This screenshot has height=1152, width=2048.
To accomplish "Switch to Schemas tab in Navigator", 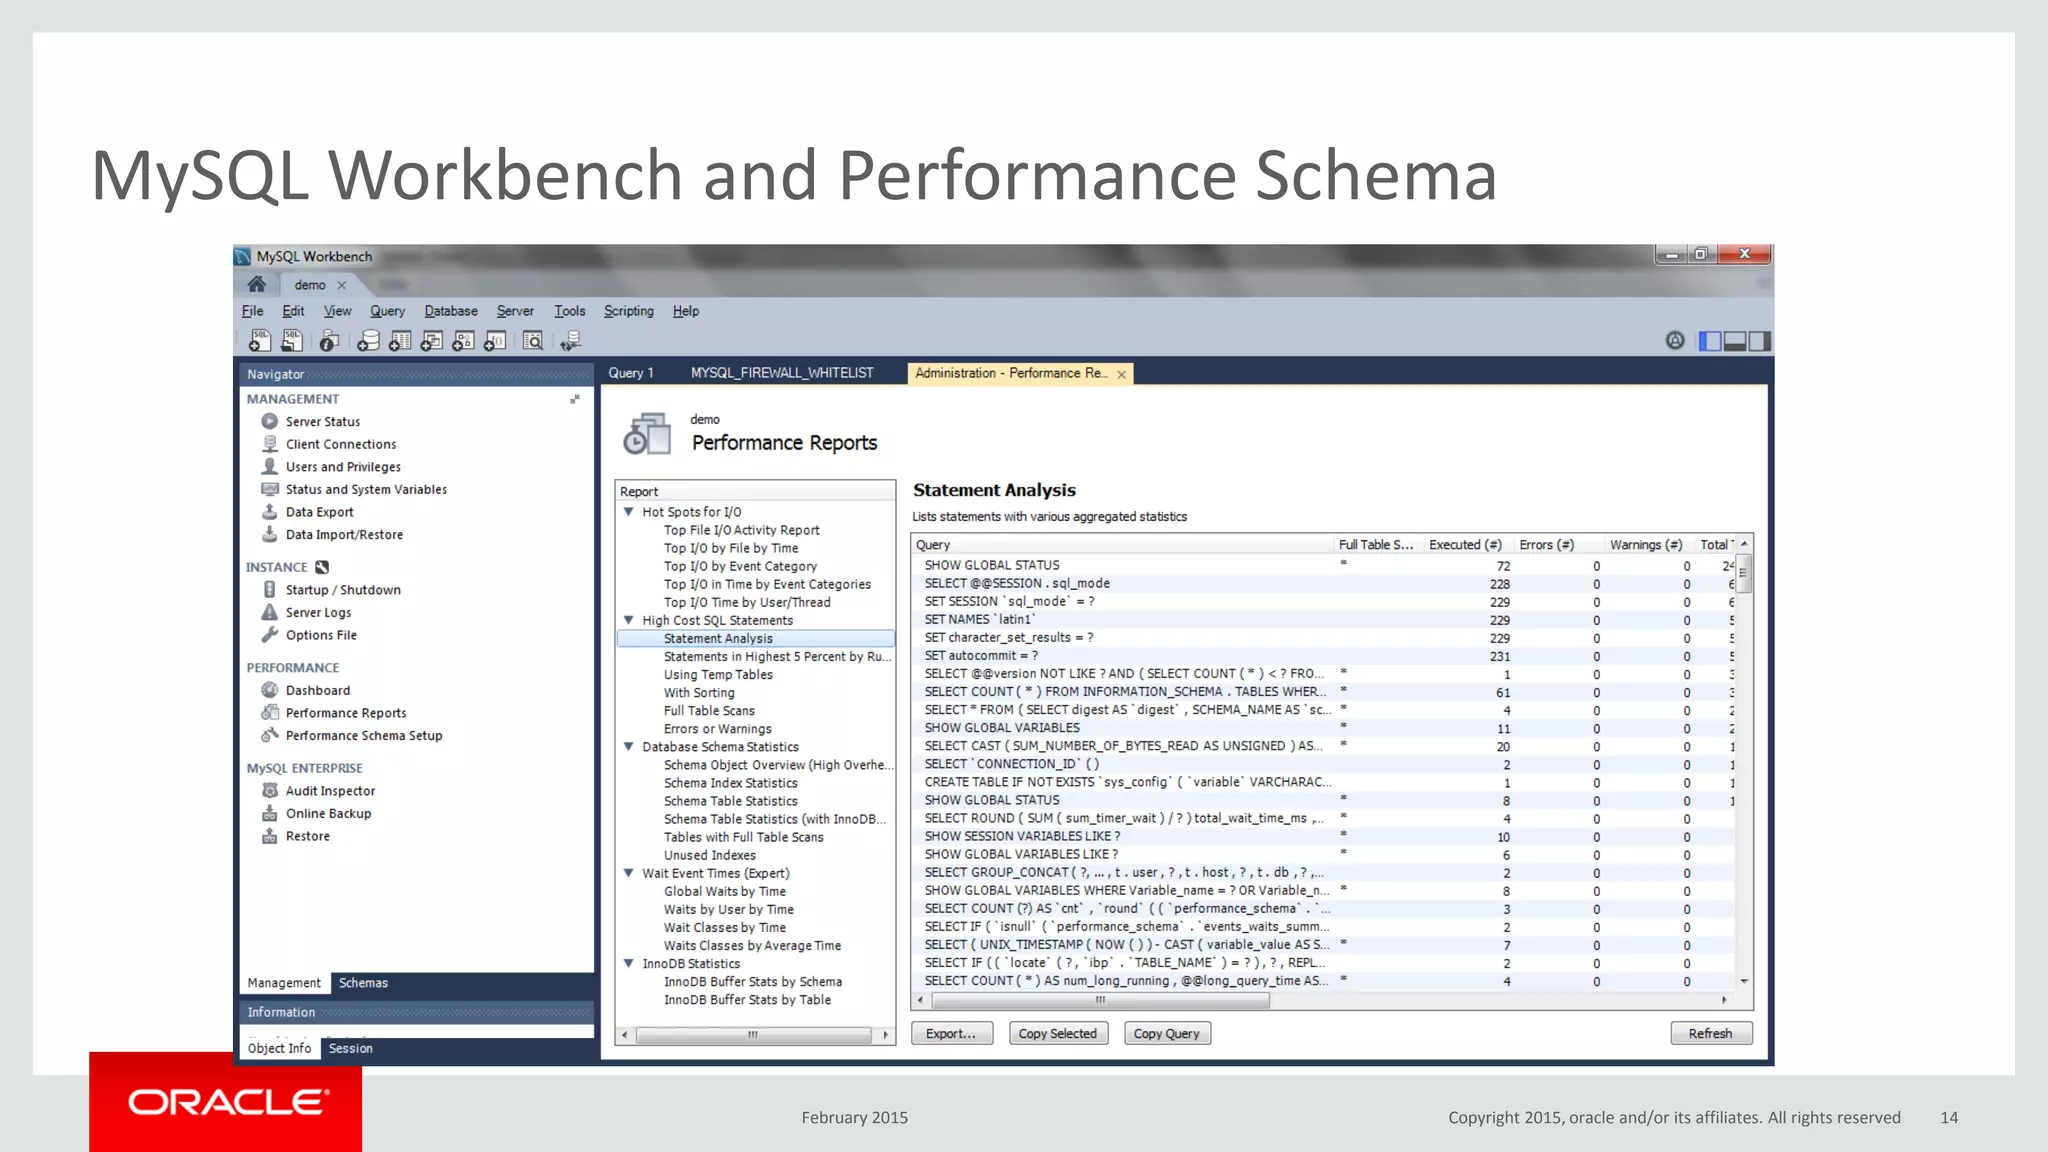I will [363, 983].
